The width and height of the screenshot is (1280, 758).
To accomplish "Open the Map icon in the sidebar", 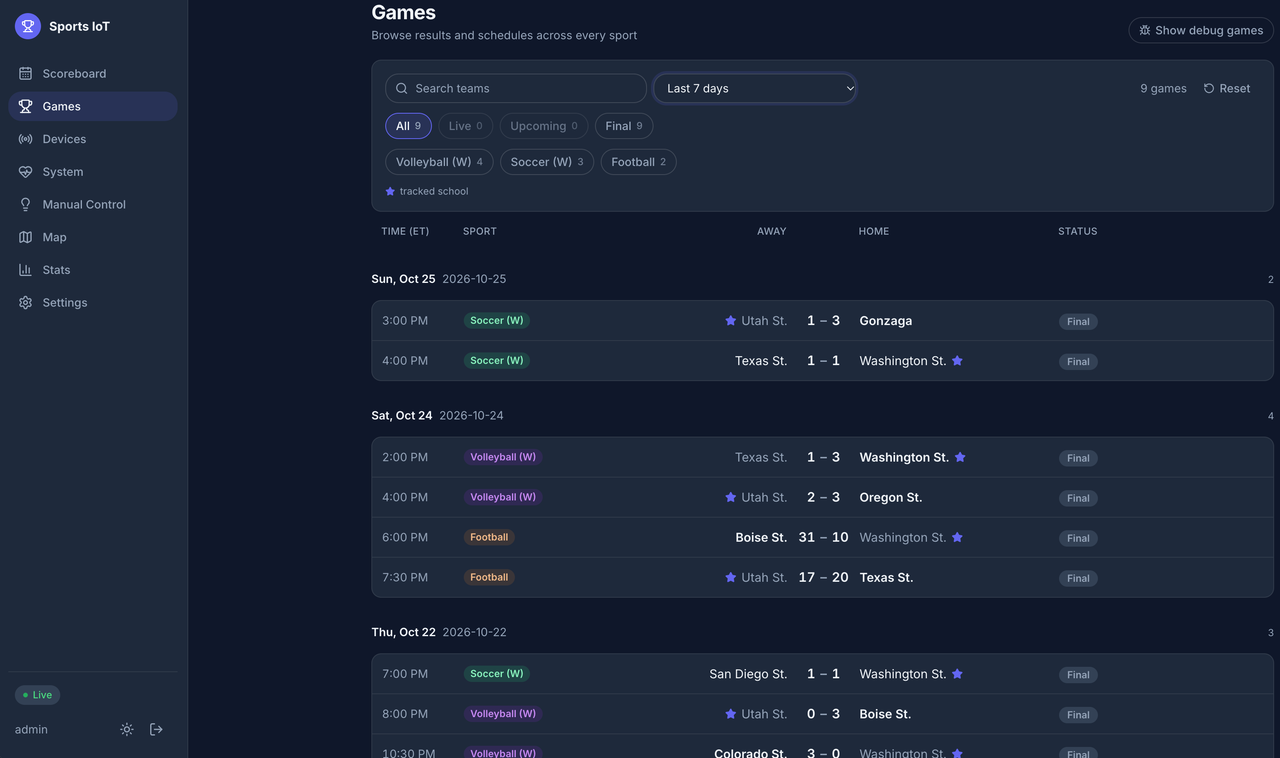I will pos(25,237).
